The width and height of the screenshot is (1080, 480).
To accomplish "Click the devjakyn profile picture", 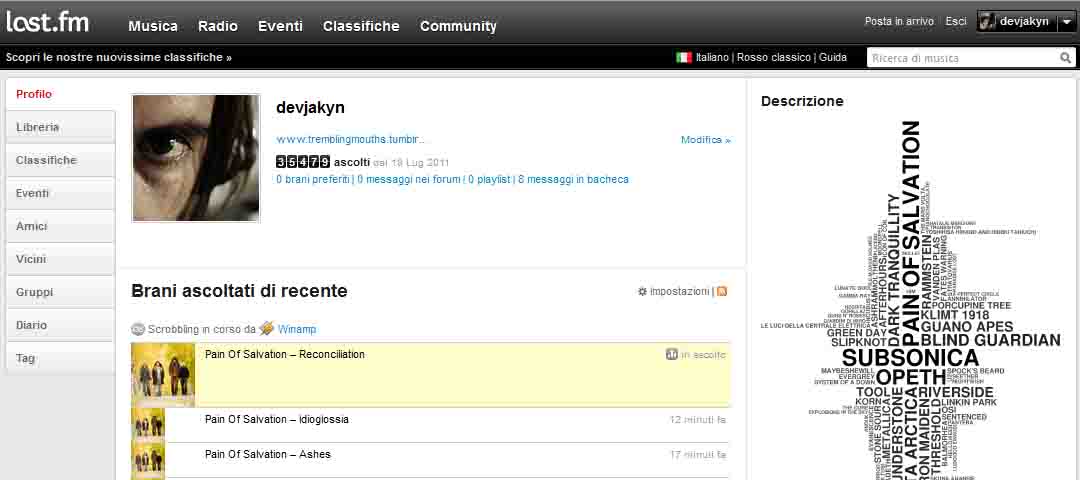I will [196, 158].
